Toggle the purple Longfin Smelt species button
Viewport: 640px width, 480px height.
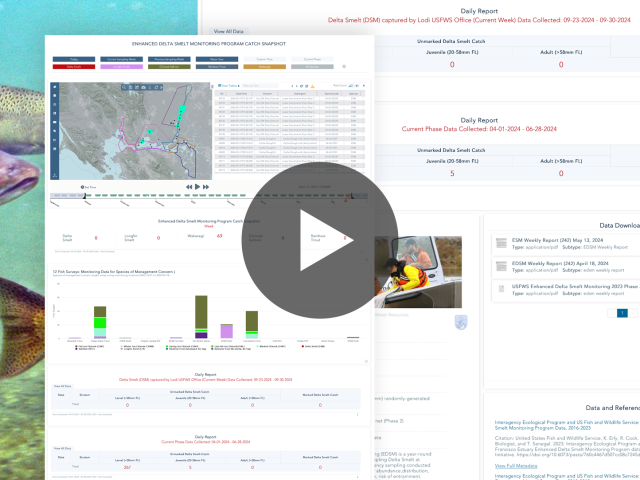pos(122,67)
